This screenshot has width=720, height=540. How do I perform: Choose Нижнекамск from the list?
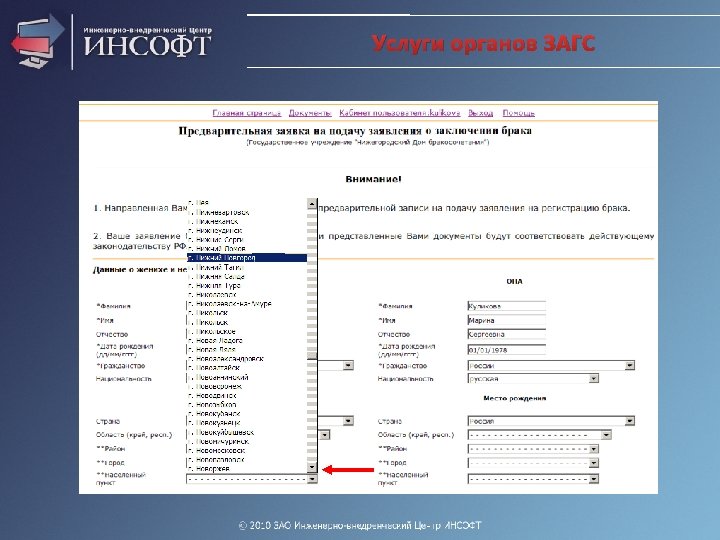(x=247, y=221)
